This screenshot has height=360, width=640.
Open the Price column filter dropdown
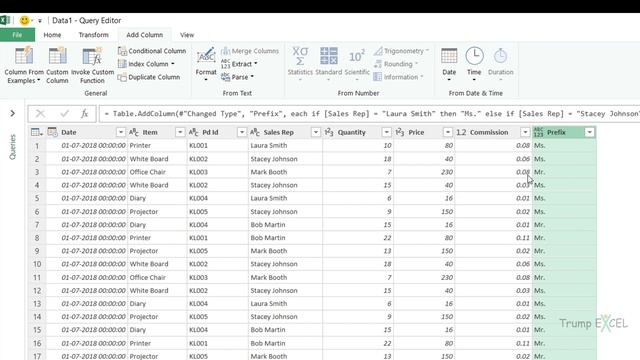point(448,132)
